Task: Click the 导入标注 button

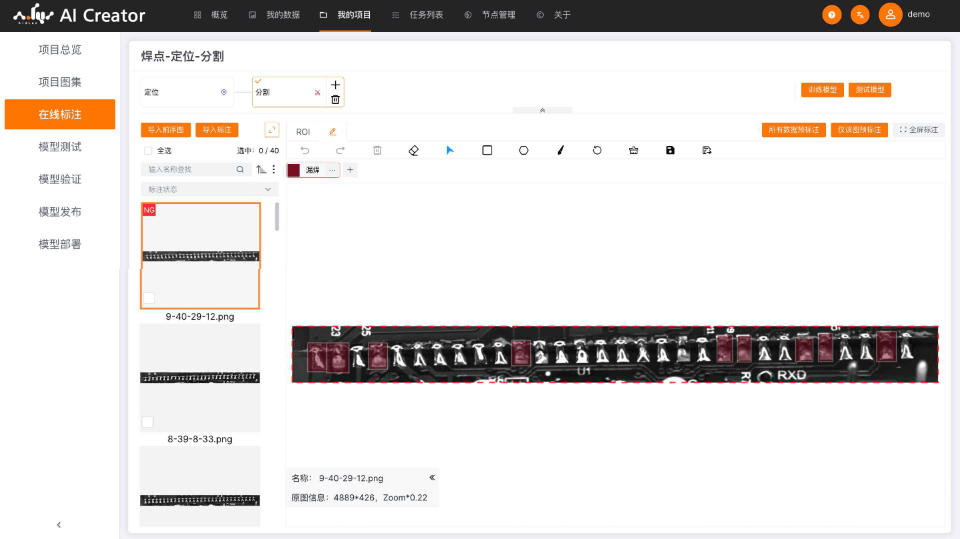Action: click(x=217, y=130)
